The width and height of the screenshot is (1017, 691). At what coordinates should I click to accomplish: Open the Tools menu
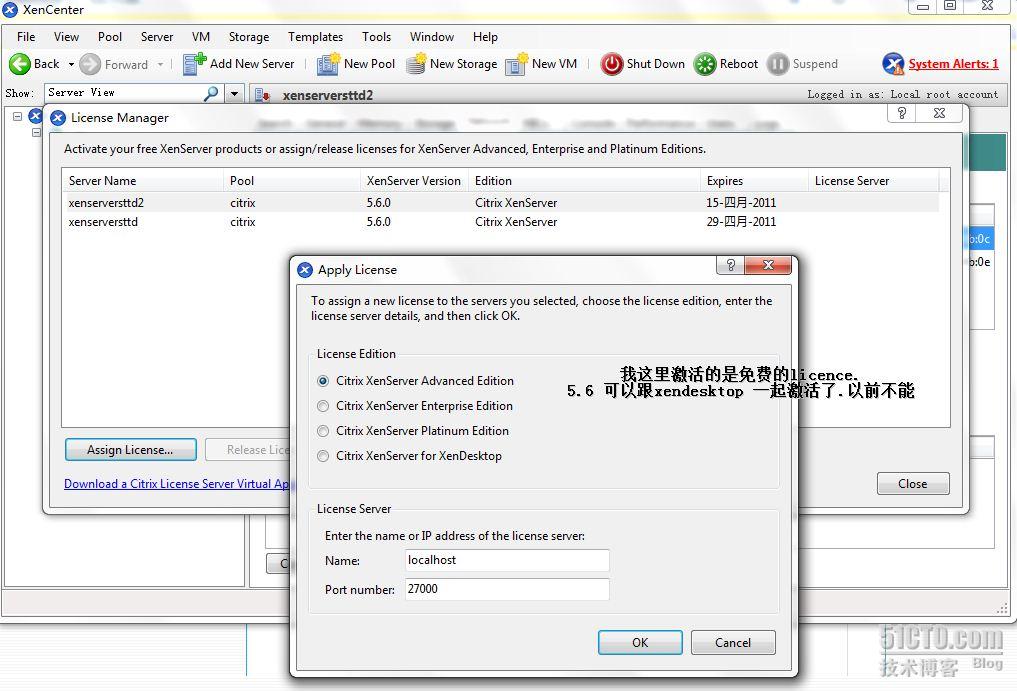click(x=376, y=37)
